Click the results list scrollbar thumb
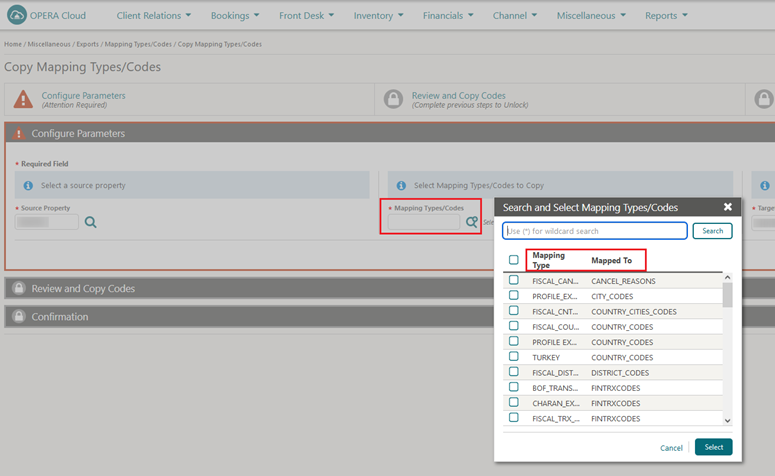This screenshot has height=476, width=775. (x=727, y=295)
